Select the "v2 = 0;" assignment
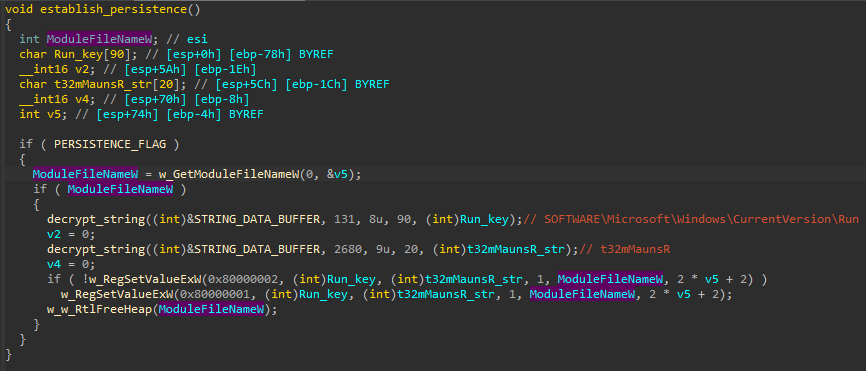The width and height of the screenshot is (866, 371). 71,235
